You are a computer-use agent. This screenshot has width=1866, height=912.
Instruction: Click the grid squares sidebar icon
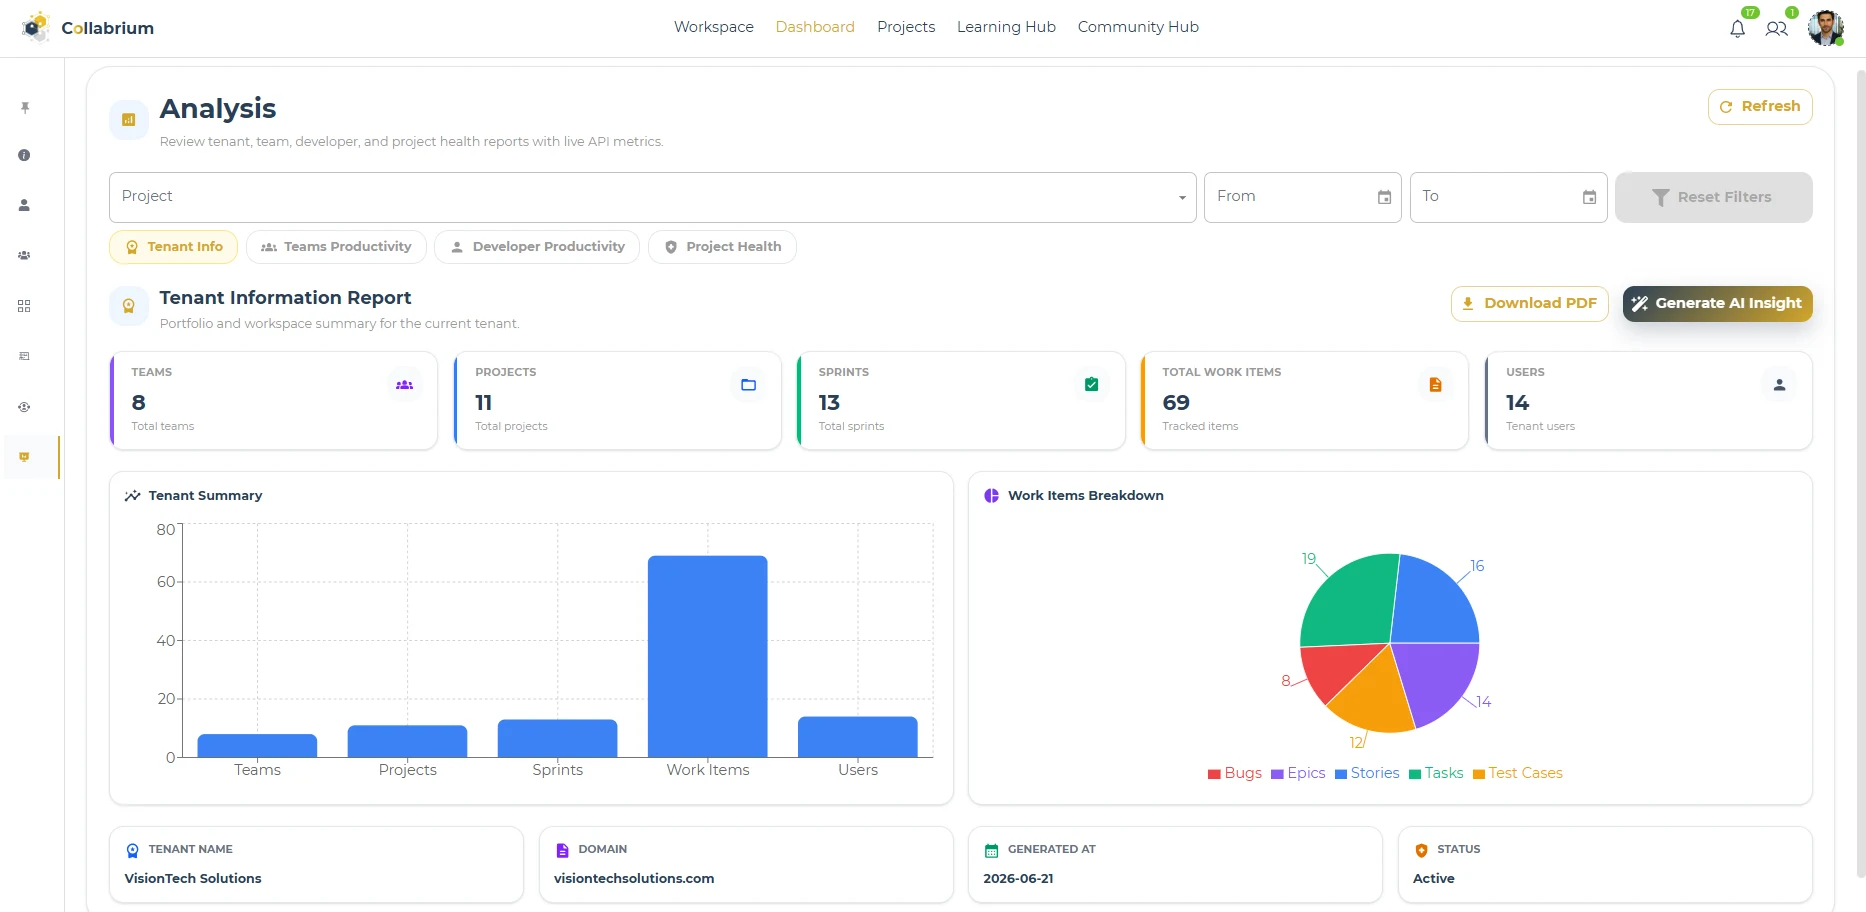(x=24, y=306)
